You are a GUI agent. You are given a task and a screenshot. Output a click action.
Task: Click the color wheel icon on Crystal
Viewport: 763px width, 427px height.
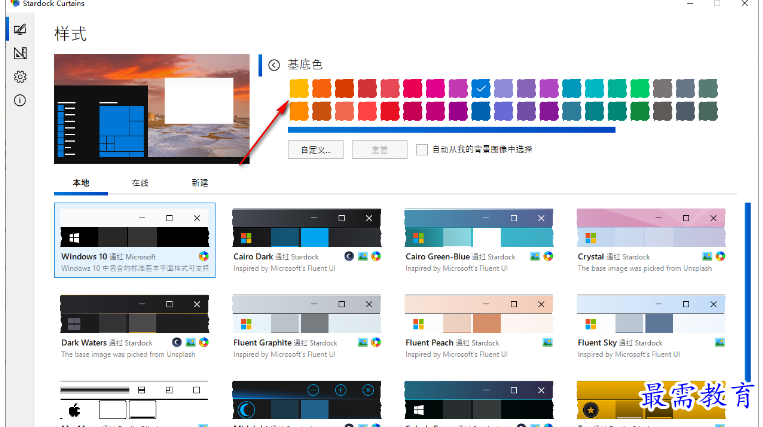[x=720, y=256]
